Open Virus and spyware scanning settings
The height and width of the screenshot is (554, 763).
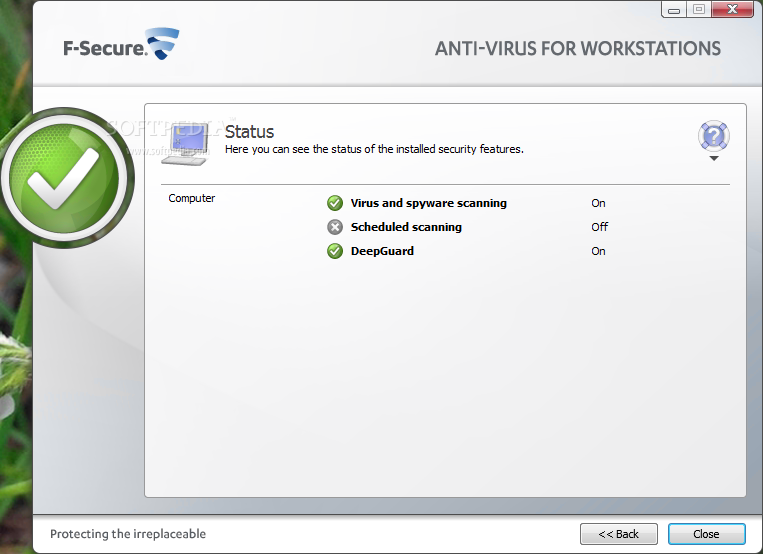click(429, 203)
